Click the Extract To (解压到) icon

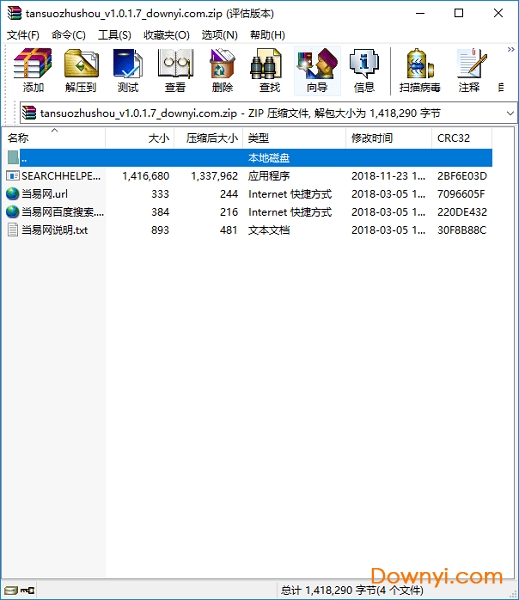81,70
